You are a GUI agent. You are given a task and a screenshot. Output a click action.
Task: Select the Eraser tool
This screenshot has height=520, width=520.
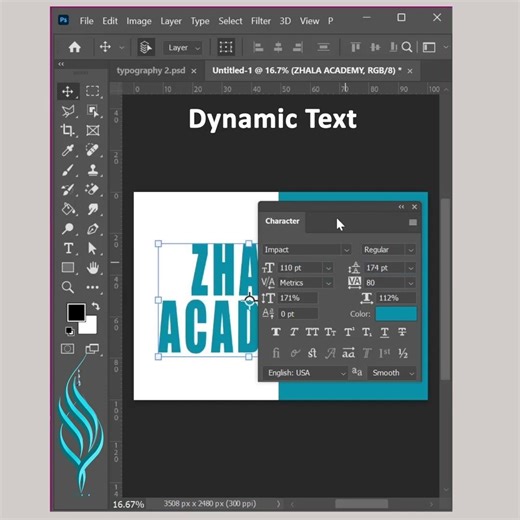click(x=93, y=189)
